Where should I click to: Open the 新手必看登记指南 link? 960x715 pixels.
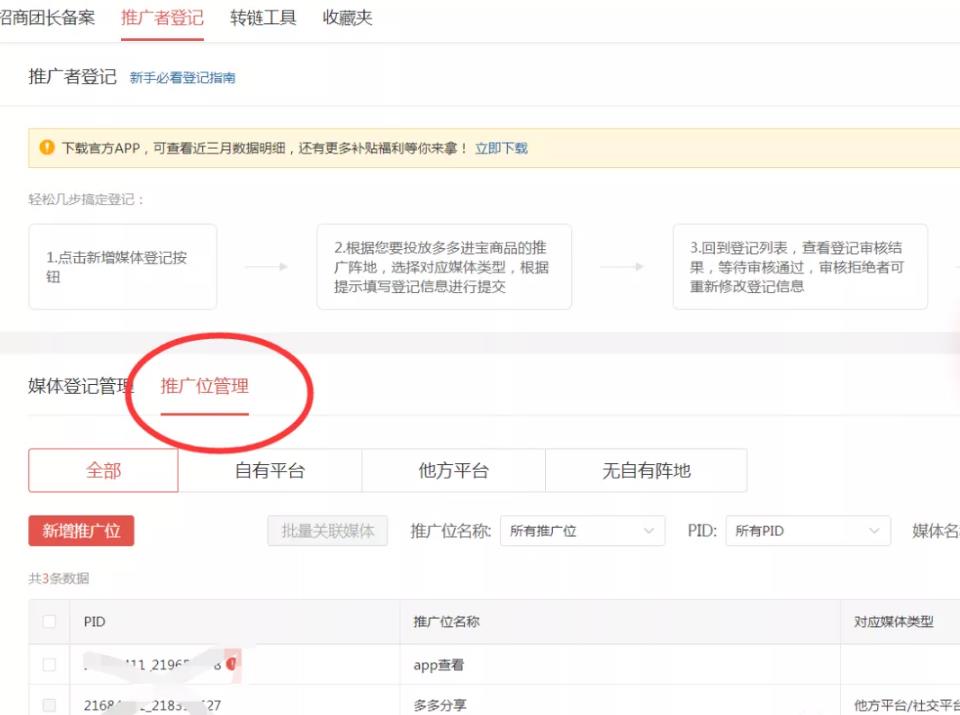(x=183, y=78)
